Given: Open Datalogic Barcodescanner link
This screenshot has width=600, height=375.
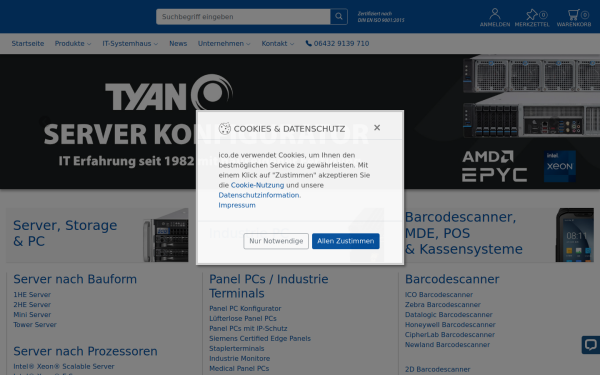Looking at the screenshot, I should [448, 315].
